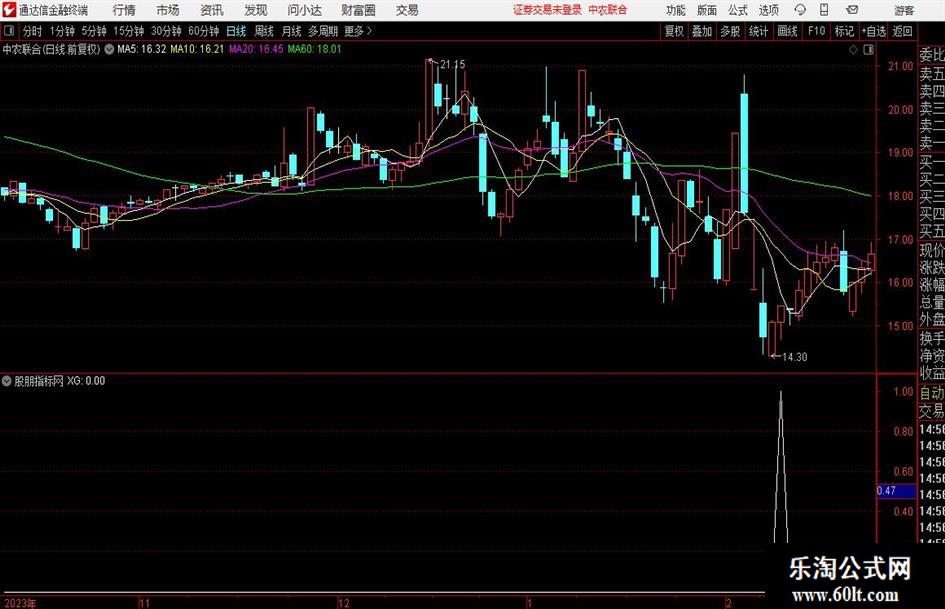This screenshot has width=945, height=609.
Task: Toggle the left sidebar panel icon
Action: tap(9, 31)
